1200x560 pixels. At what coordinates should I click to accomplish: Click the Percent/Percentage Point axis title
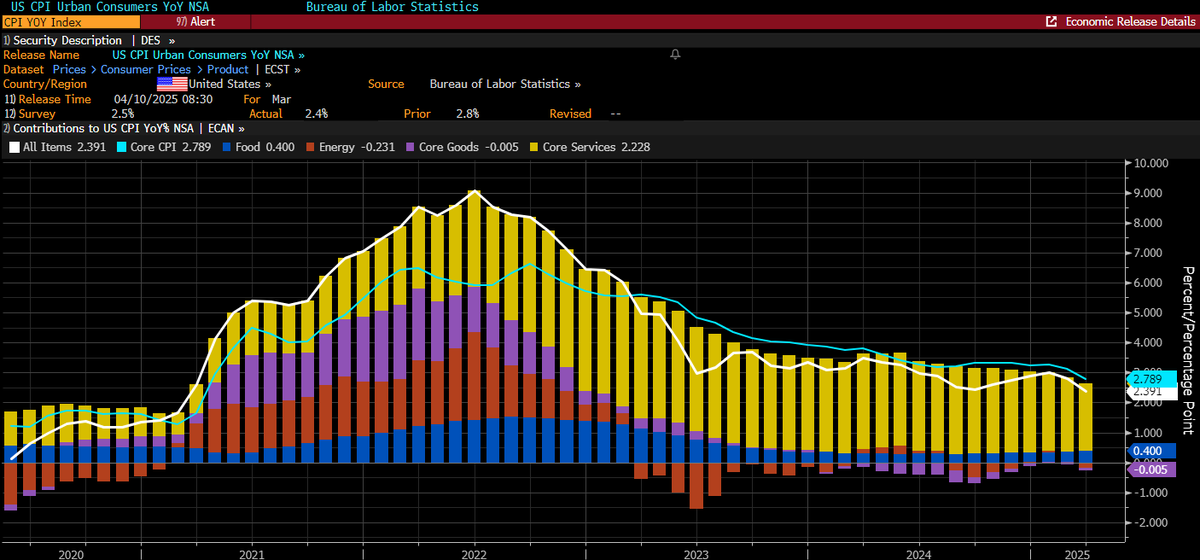tap(1189, 350)
